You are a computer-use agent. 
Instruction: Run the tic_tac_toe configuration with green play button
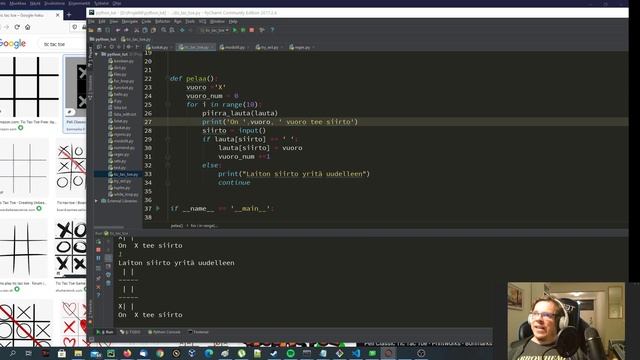pyautogui.click(x=235, y=30)
